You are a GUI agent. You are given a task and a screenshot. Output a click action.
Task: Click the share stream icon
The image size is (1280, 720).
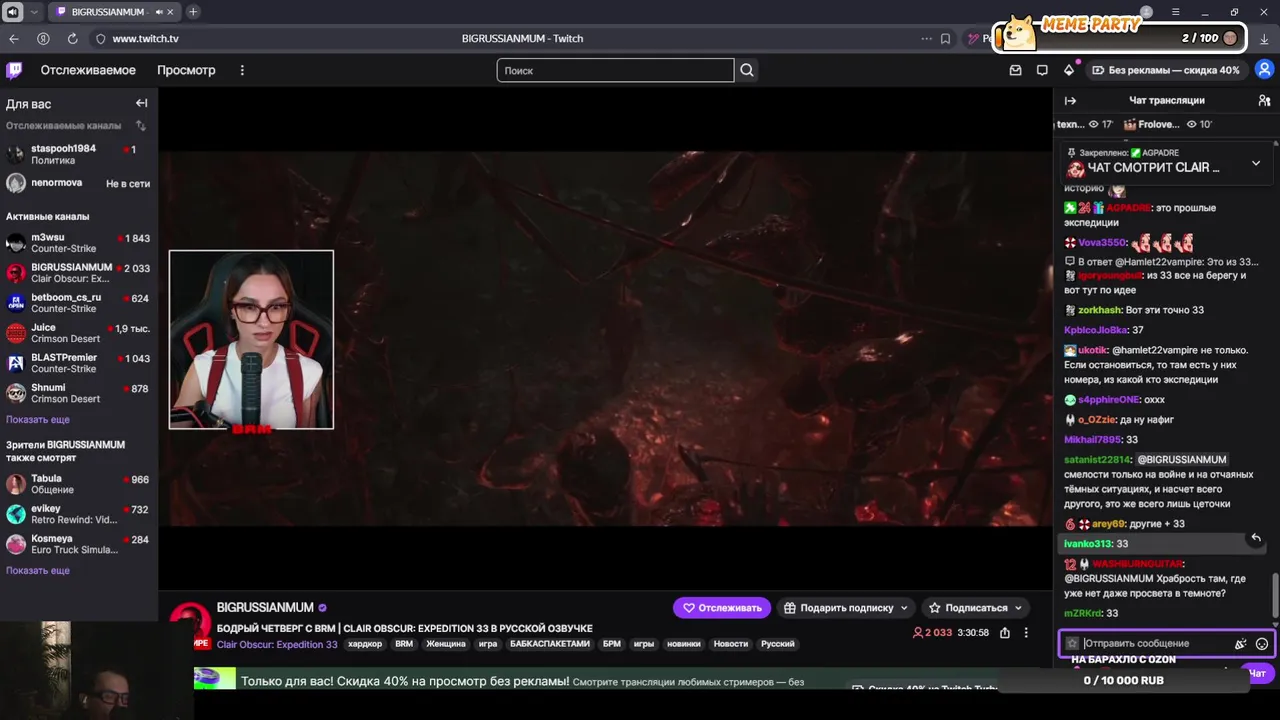(1005, 633)
